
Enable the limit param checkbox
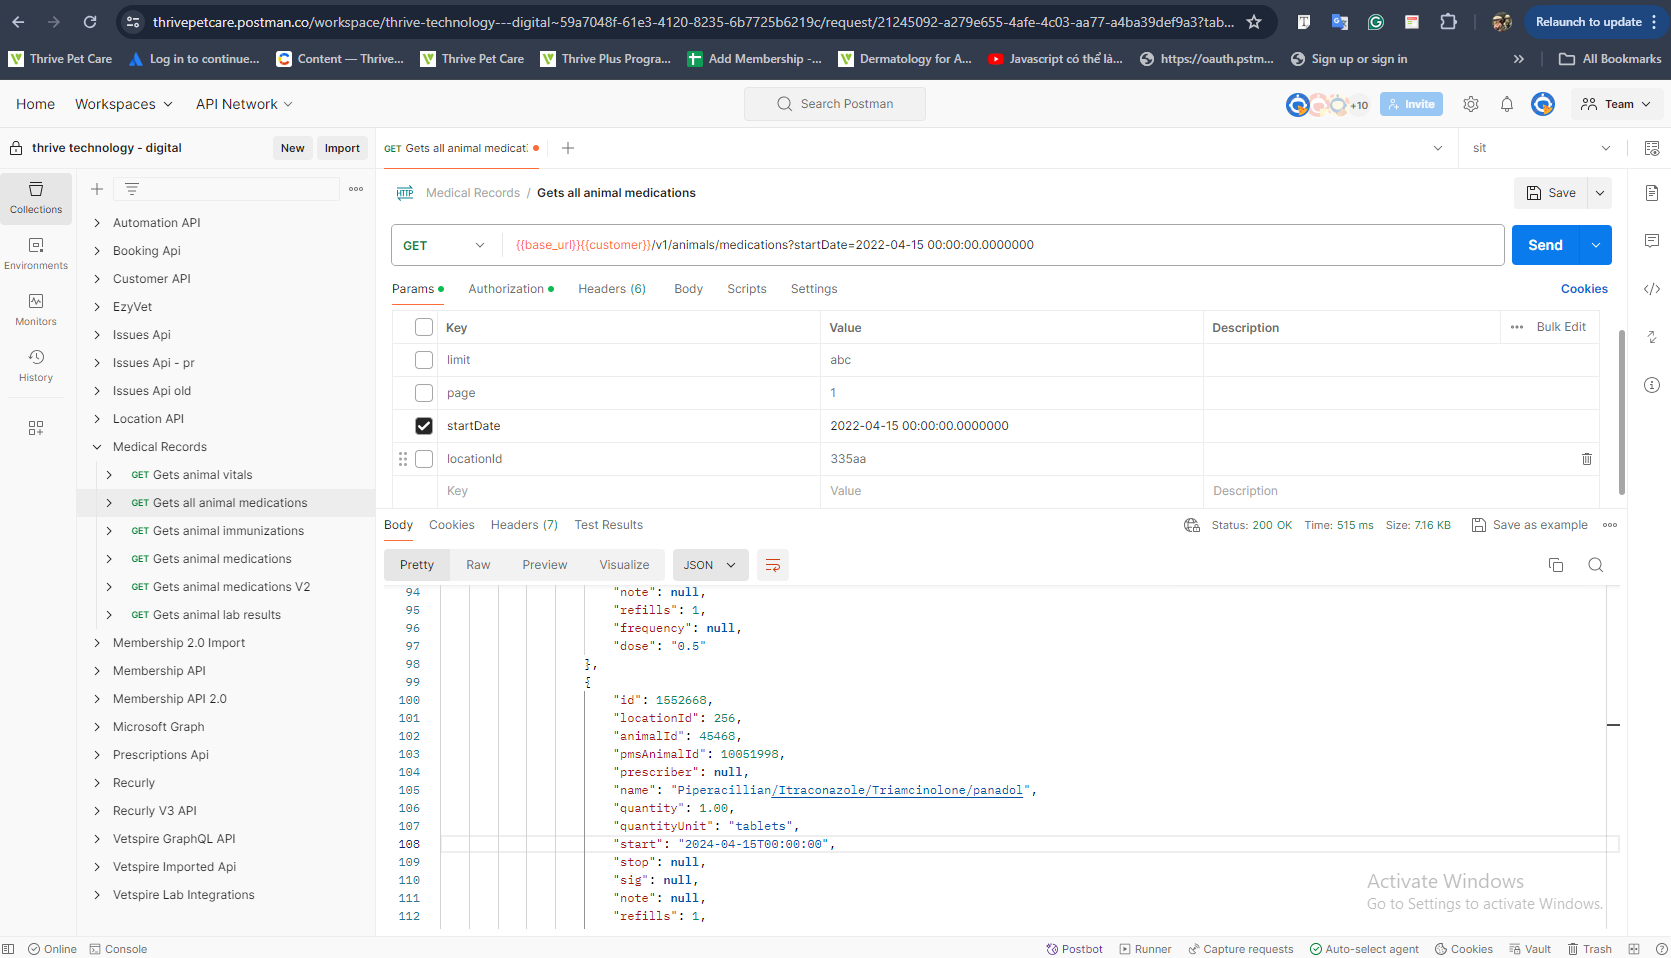424,360
